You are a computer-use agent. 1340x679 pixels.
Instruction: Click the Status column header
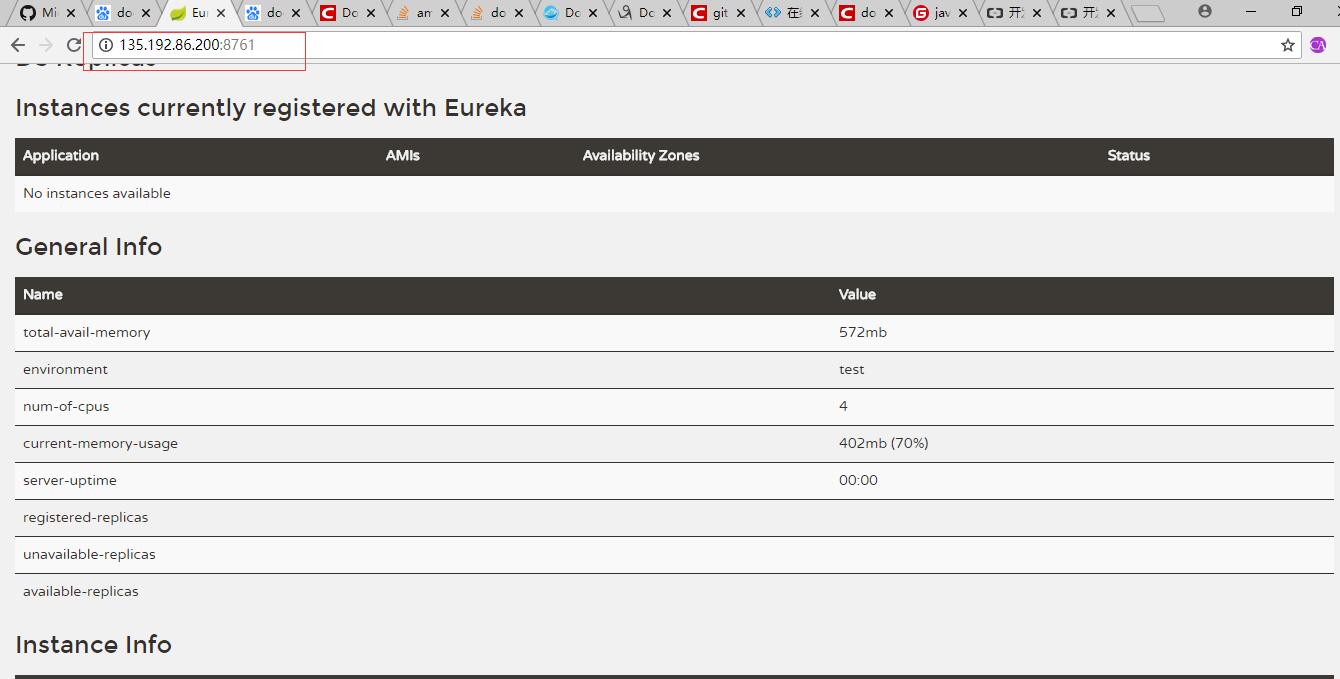coord(1128,155)
